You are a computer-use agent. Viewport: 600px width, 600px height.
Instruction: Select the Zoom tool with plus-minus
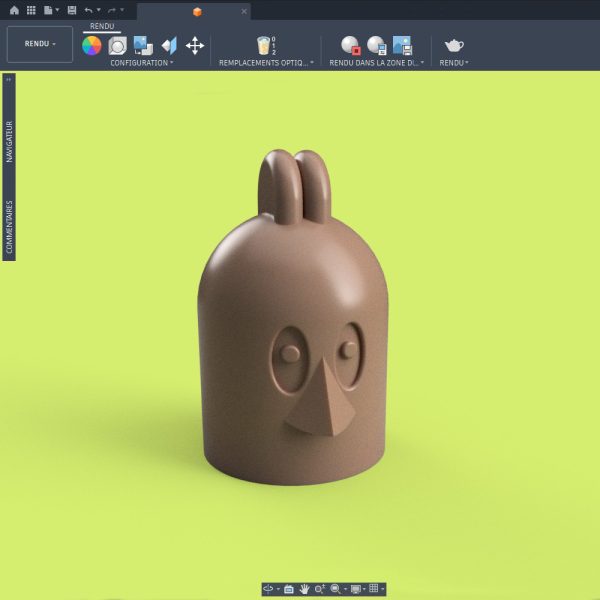(320, 589)
